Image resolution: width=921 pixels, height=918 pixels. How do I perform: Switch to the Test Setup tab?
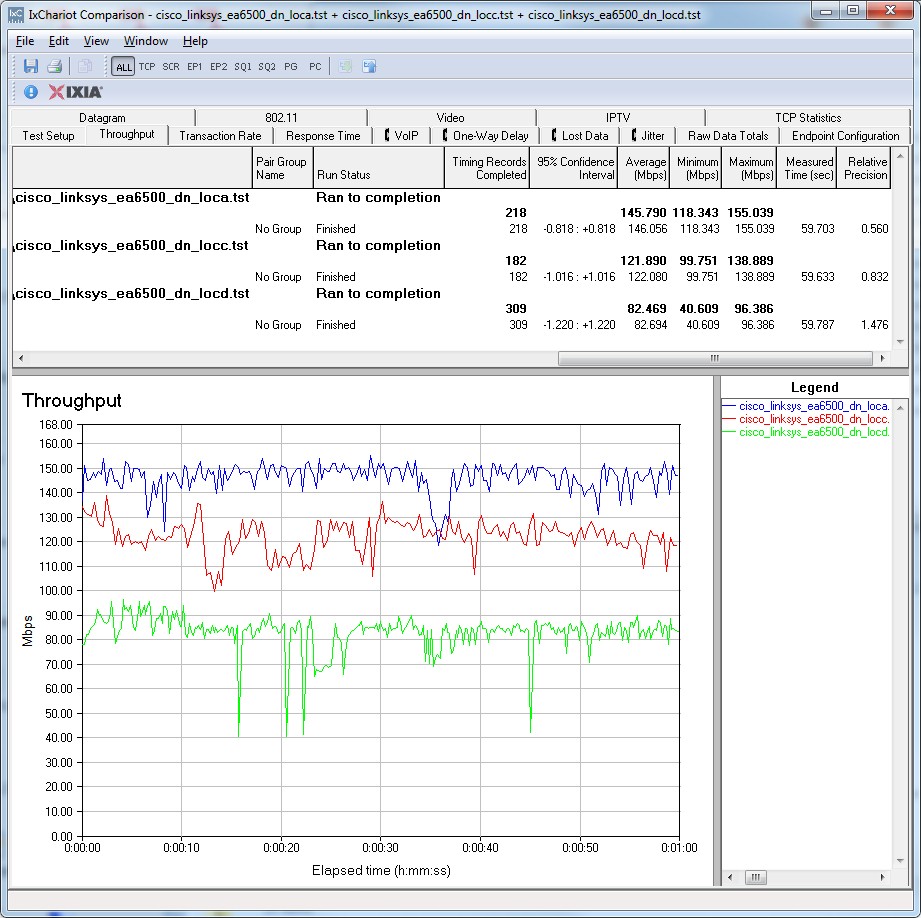coord(48,136)
